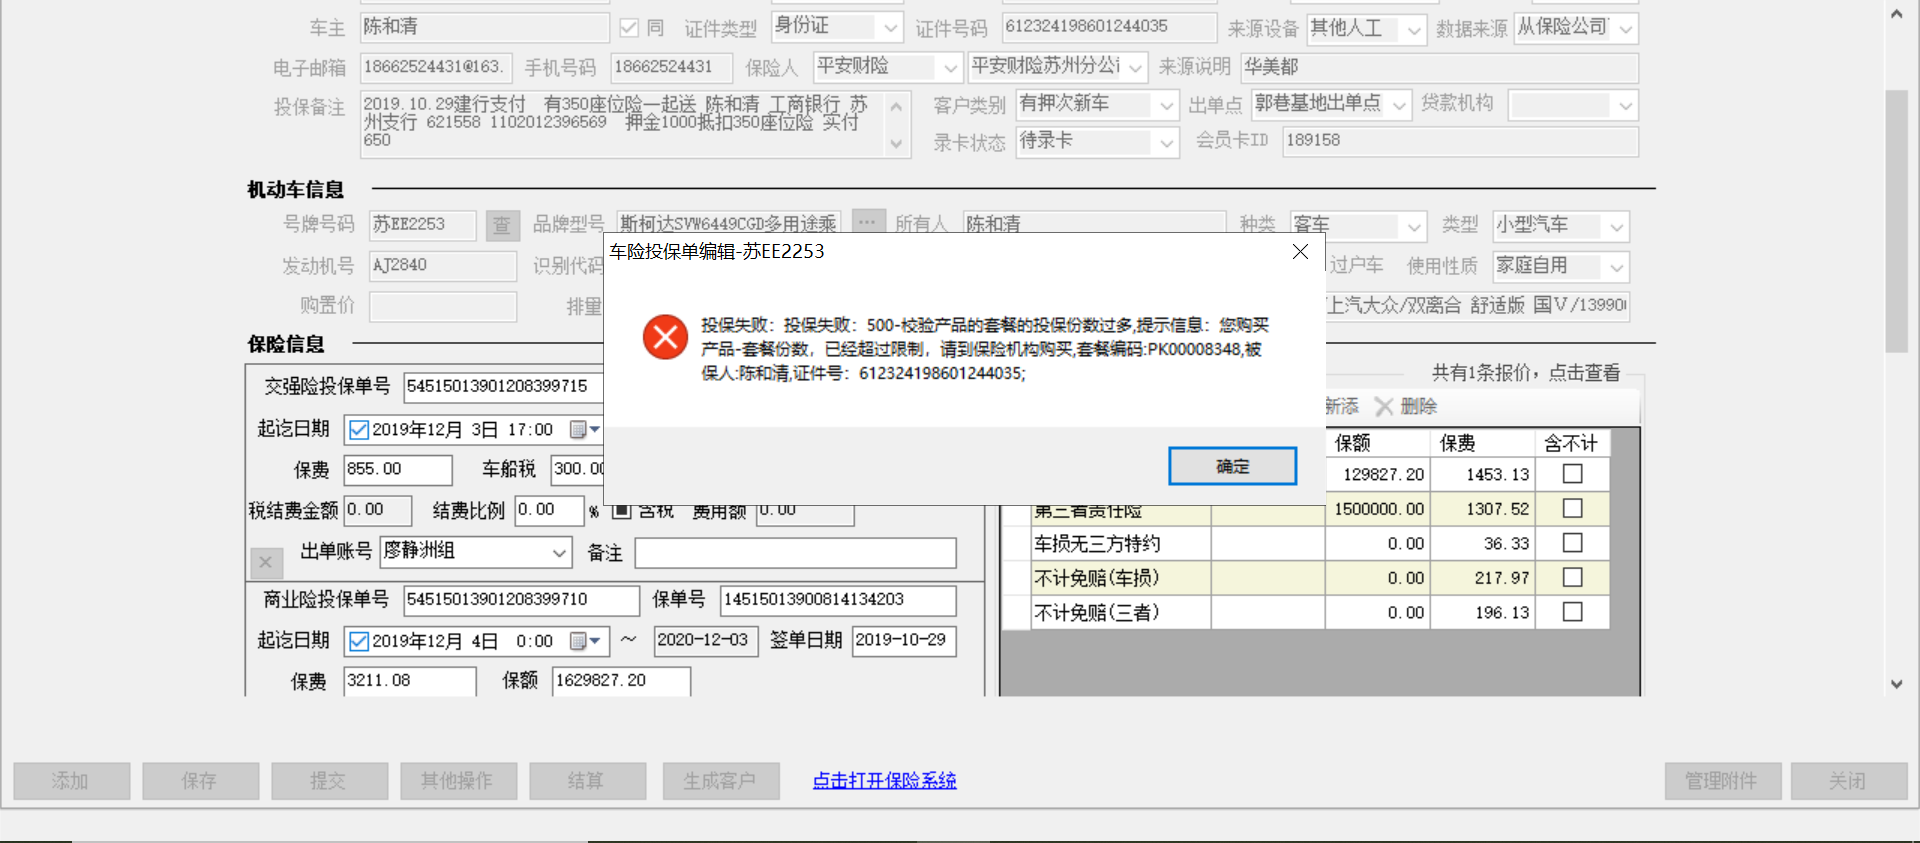Click the 查 lookup button beside plate number
This screenshot has height=843, width=1920.
point(502,225)
